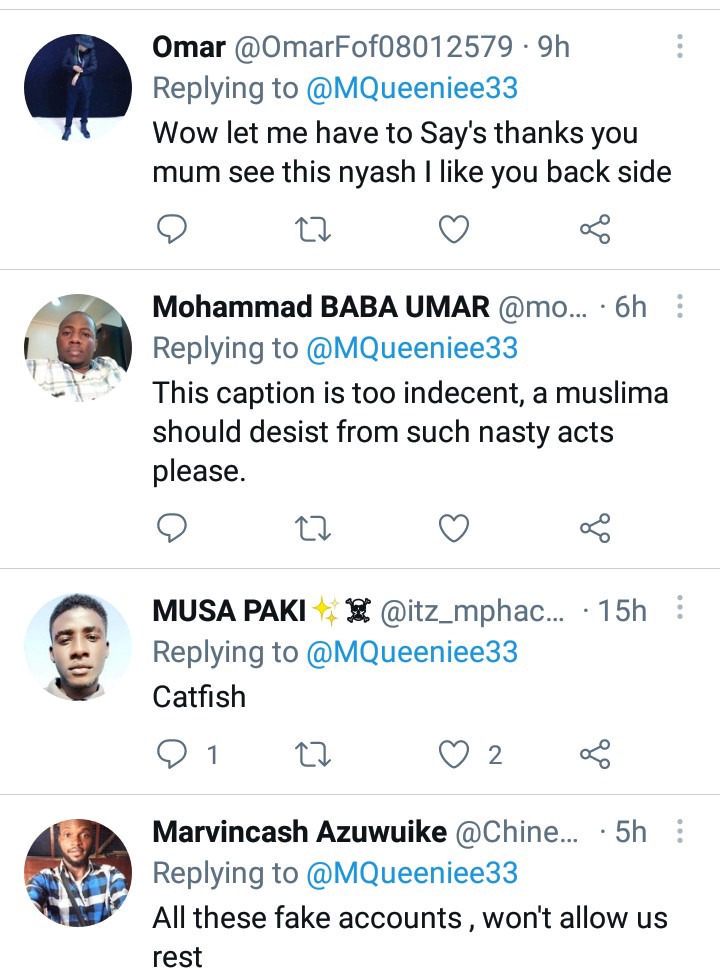Open more options on MUSA PAKI's tweet
This screenshot has width=720, height=978.
tap(679, 608)
